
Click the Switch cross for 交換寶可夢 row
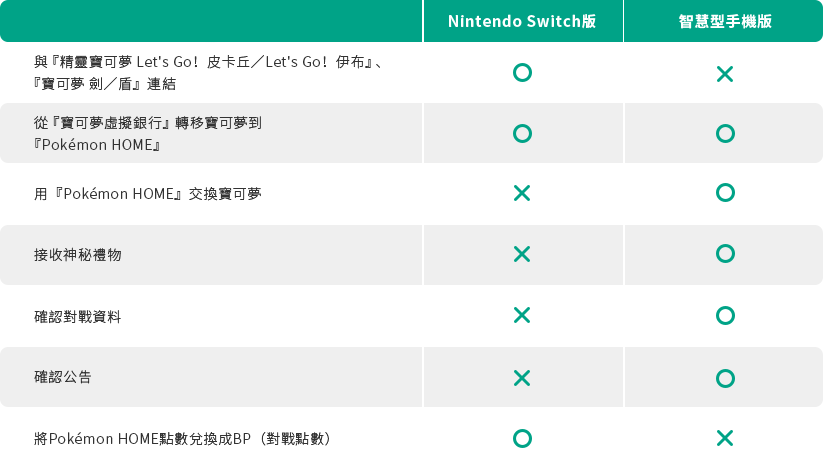tap(521, 193)
